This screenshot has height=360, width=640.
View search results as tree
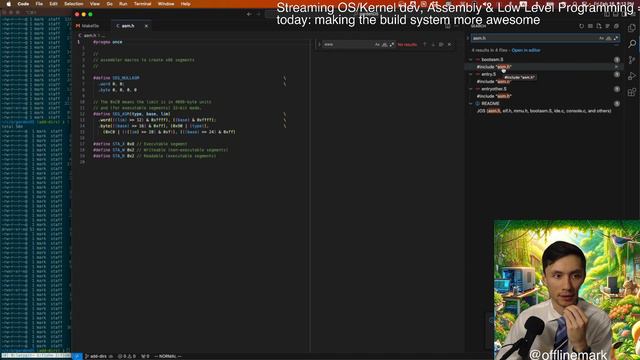click(x=607, y=26)
